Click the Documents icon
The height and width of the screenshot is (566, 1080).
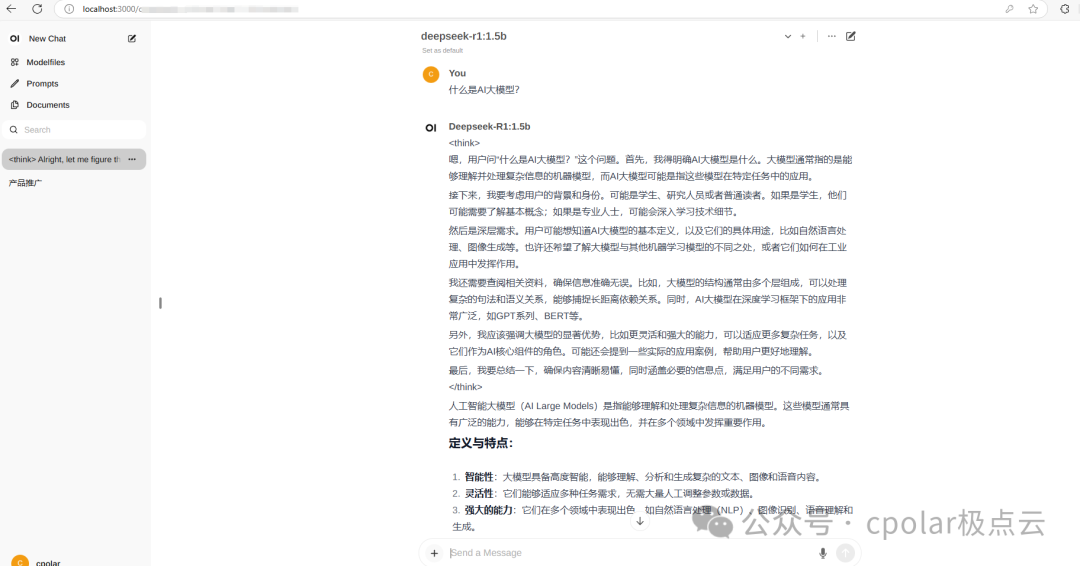[x=14, y=105]
